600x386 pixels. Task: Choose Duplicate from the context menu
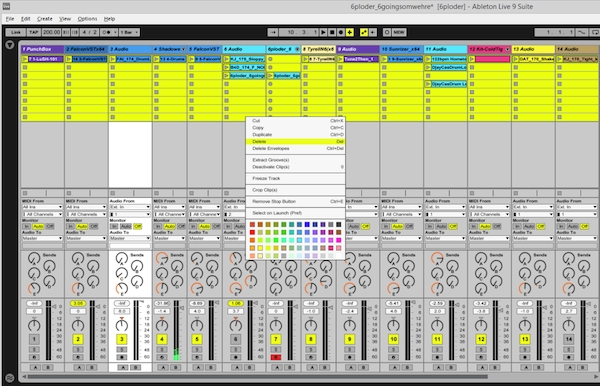click(x=295, y=135)
